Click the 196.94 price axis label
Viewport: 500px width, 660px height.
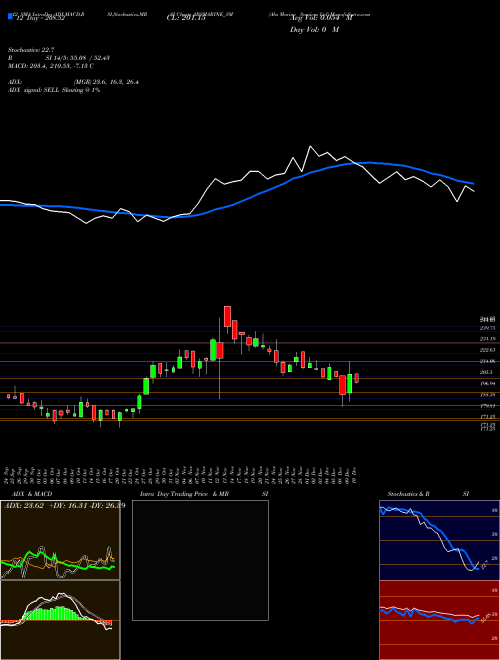tap(487, 384)
